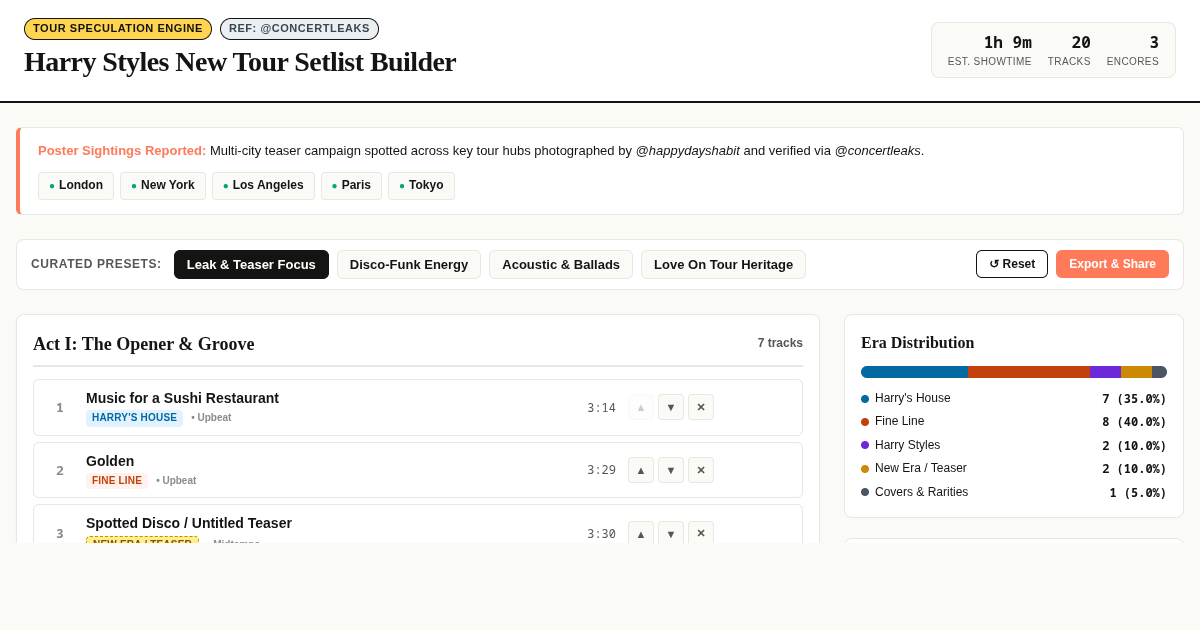Move Golden track down

pyautogui.click(x=671, y=470)
